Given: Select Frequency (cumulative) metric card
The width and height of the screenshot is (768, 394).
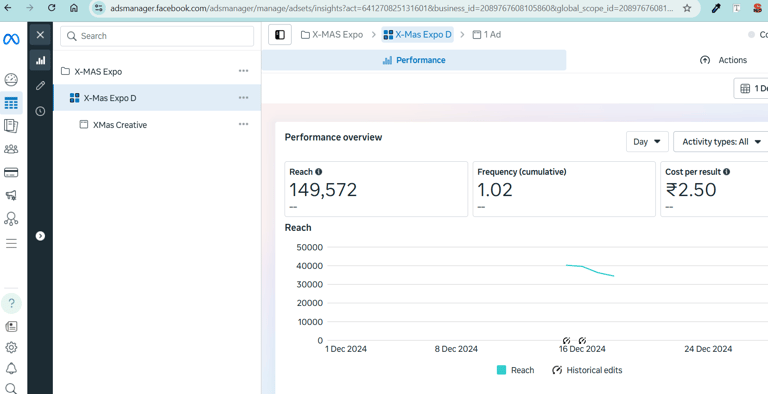Looking at the screenshot, I should coord(564,189).
